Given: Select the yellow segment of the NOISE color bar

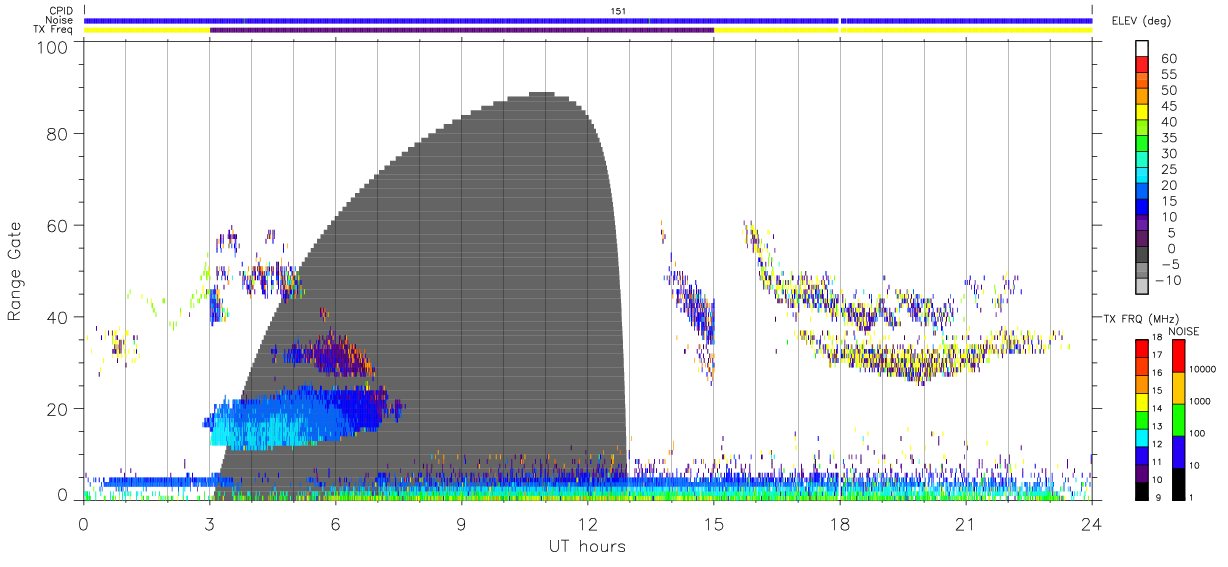Looking at the screenshot, I should pos(1178,388).
